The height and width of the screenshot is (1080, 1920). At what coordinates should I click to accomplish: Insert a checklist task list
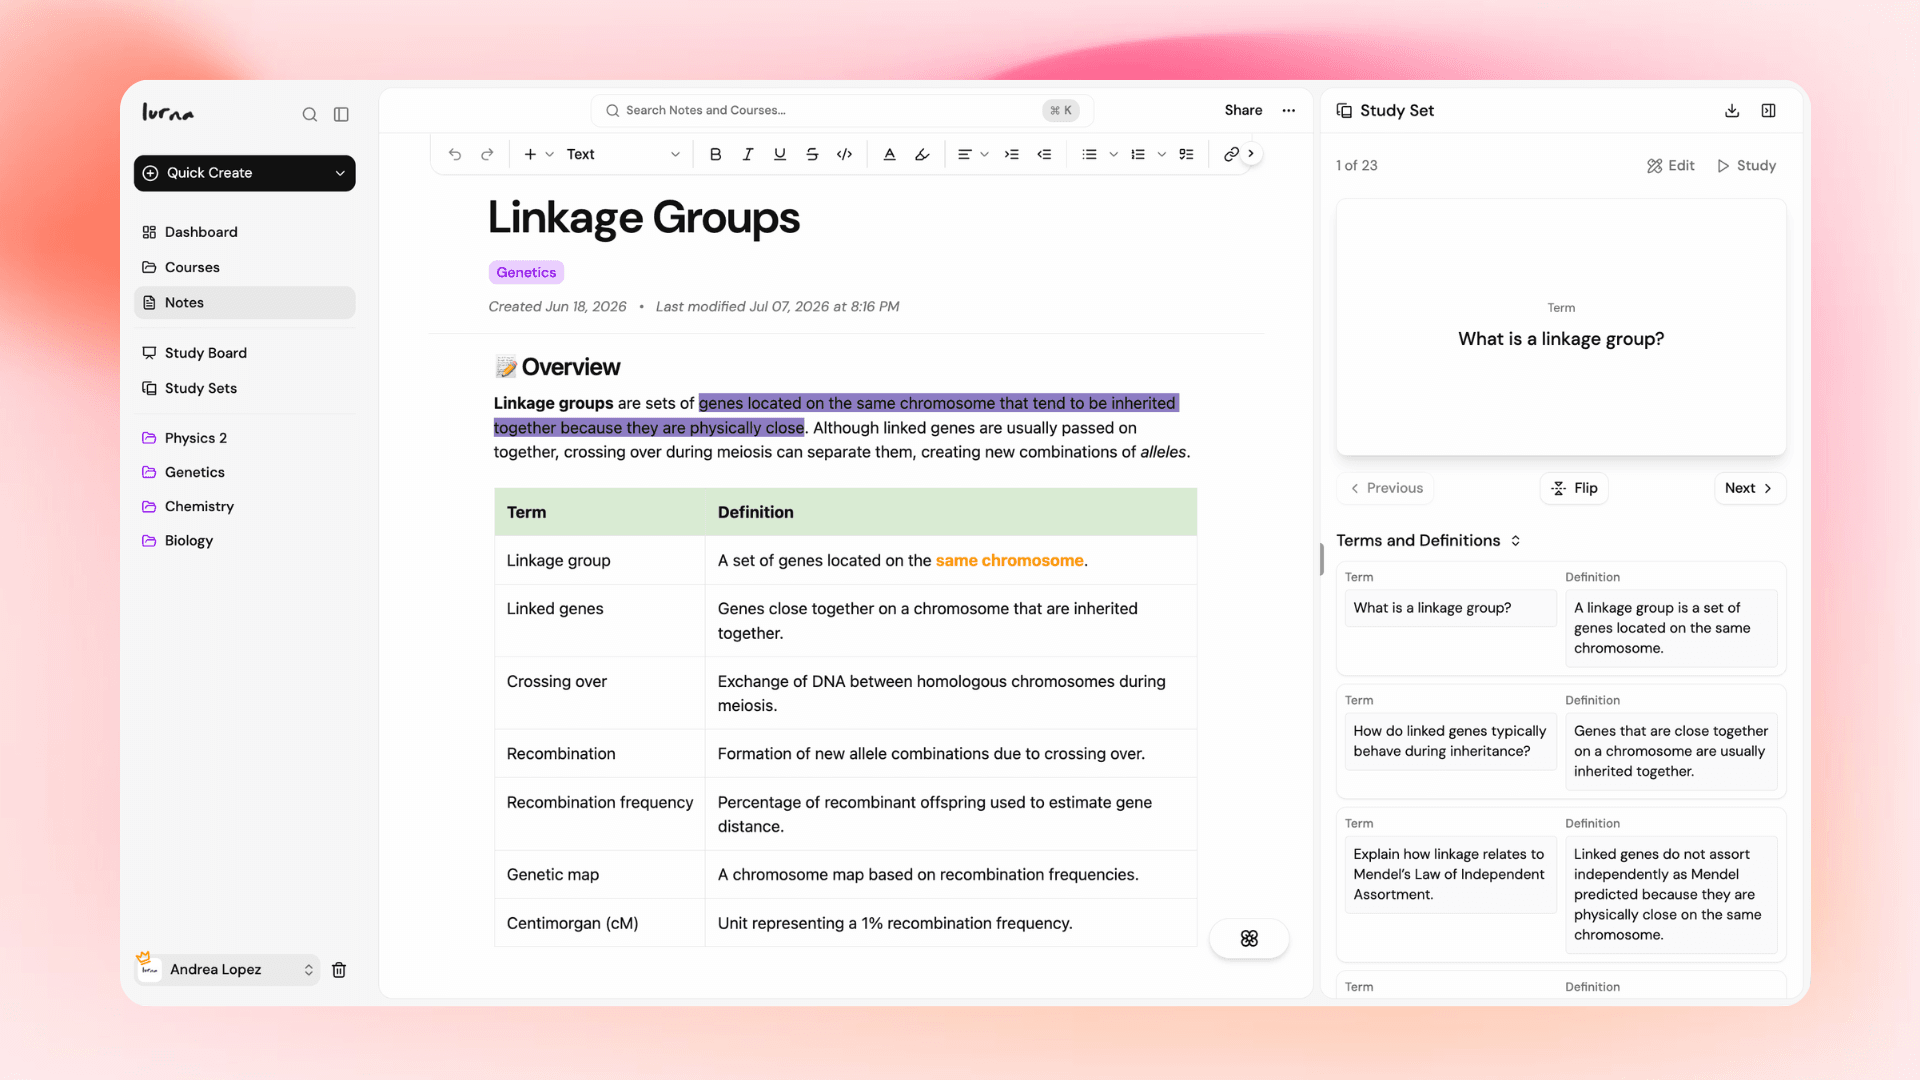[x=1186, y=154]
